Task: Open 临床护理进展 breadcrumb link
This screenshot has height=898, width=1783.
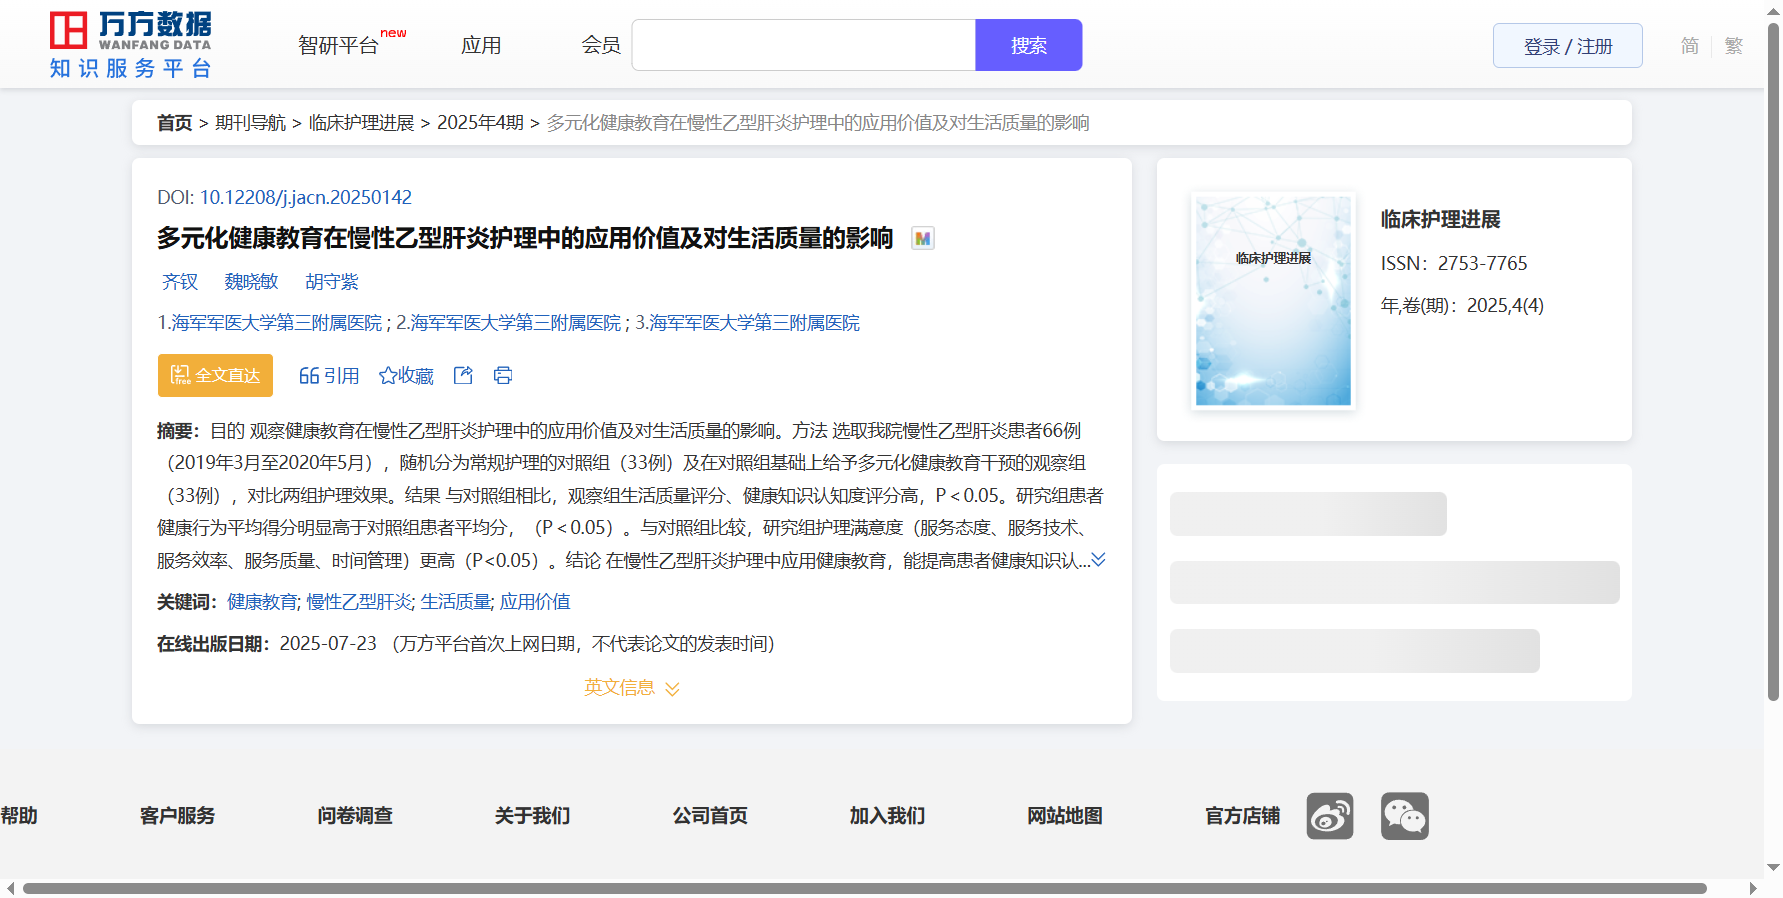Action: point(361,122)
